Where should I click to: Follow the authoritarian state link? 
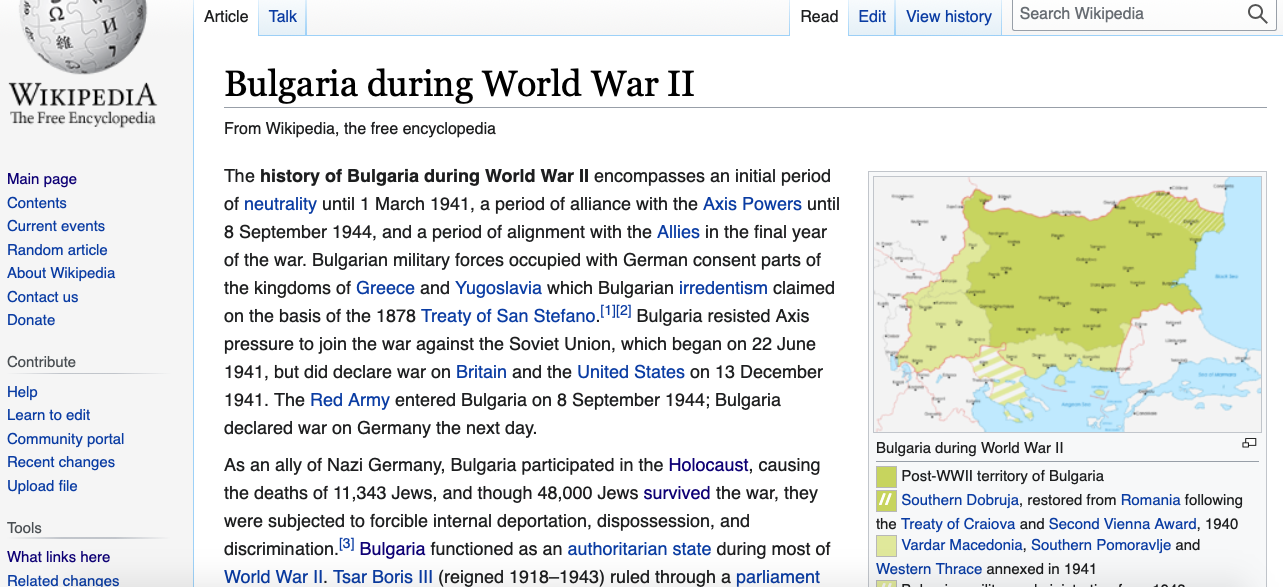pyautogui.click(x=639, y=549)
